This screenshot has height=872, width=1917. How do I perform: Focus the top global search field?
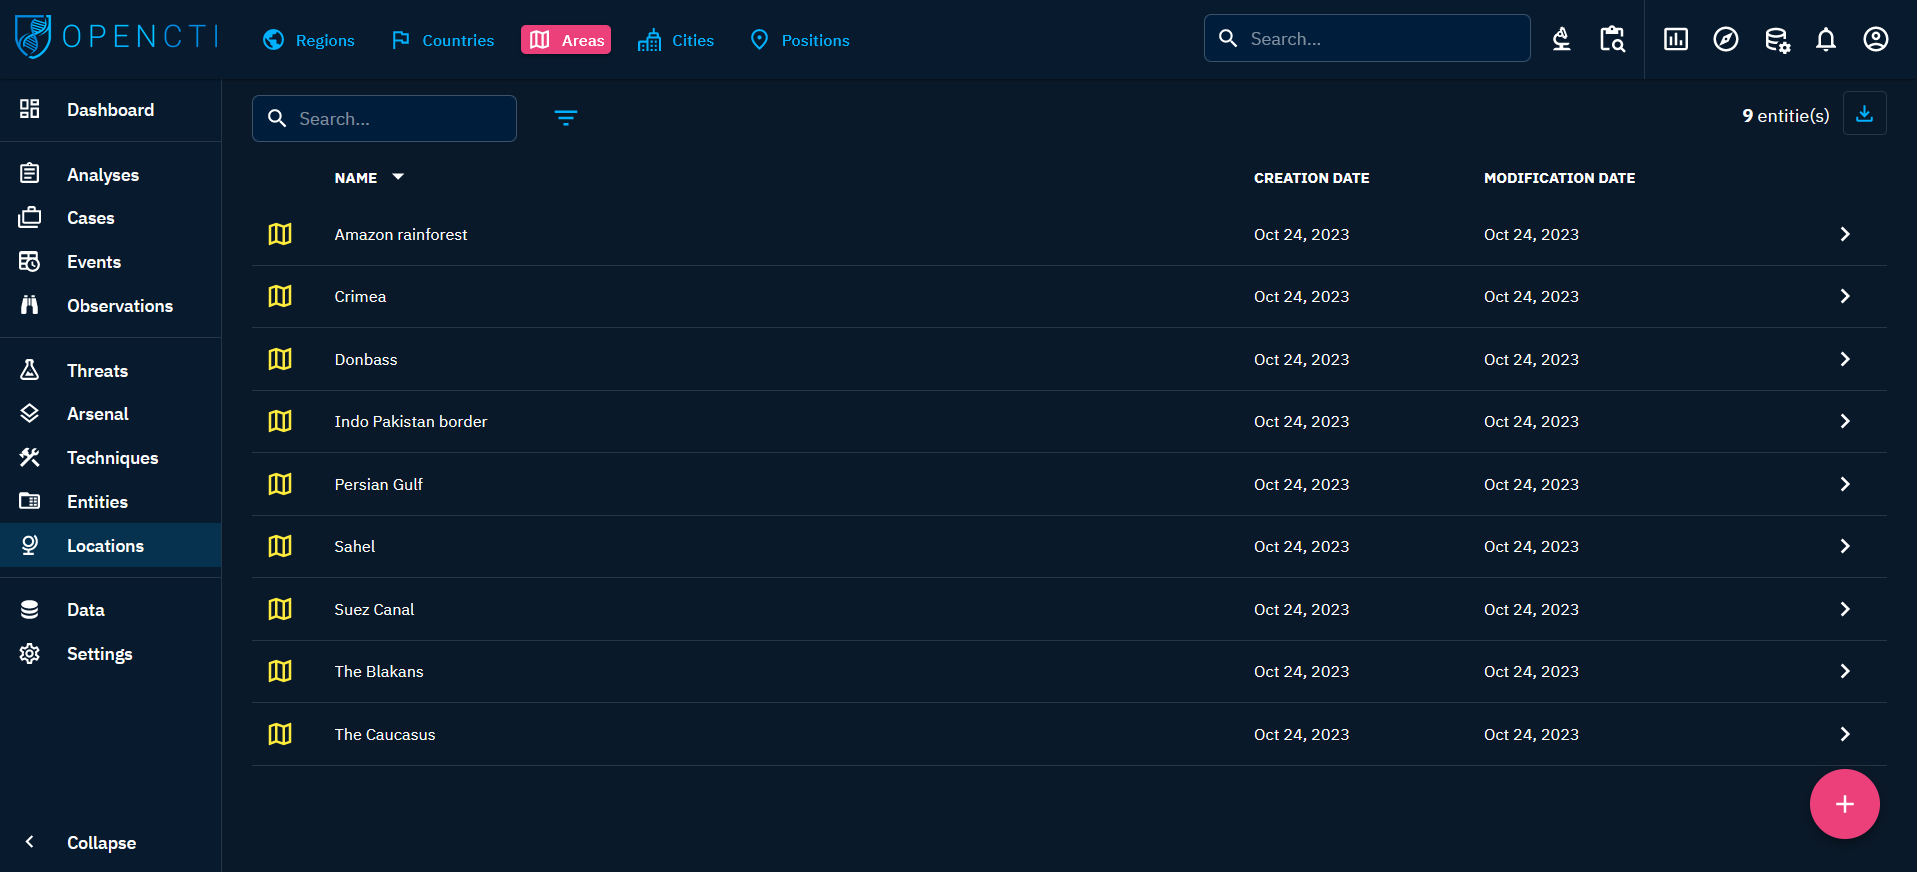(x=1380, y=39)
